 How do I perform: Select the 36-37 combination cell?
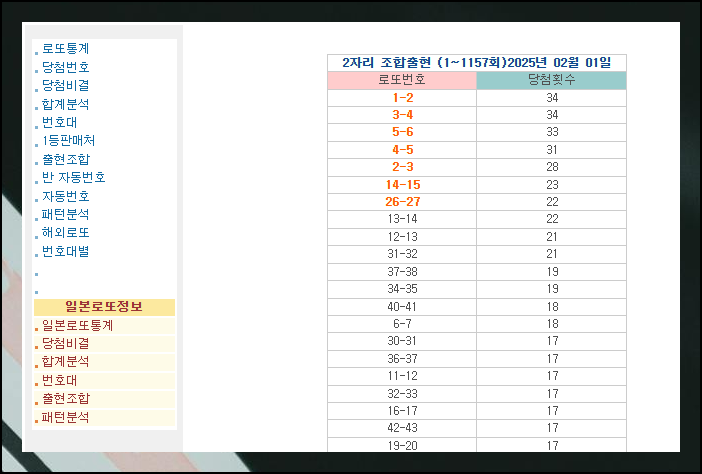click(x=402, y=359)
